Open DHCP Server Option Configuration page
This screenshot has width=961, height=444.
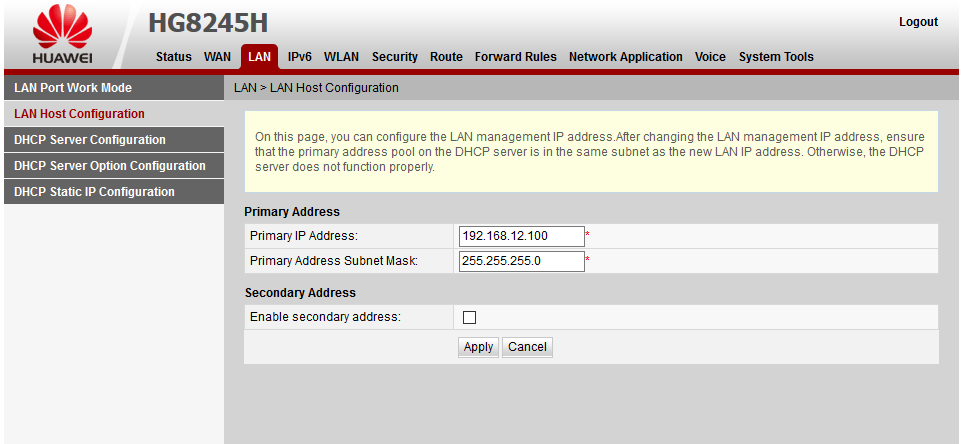point(110,166)
